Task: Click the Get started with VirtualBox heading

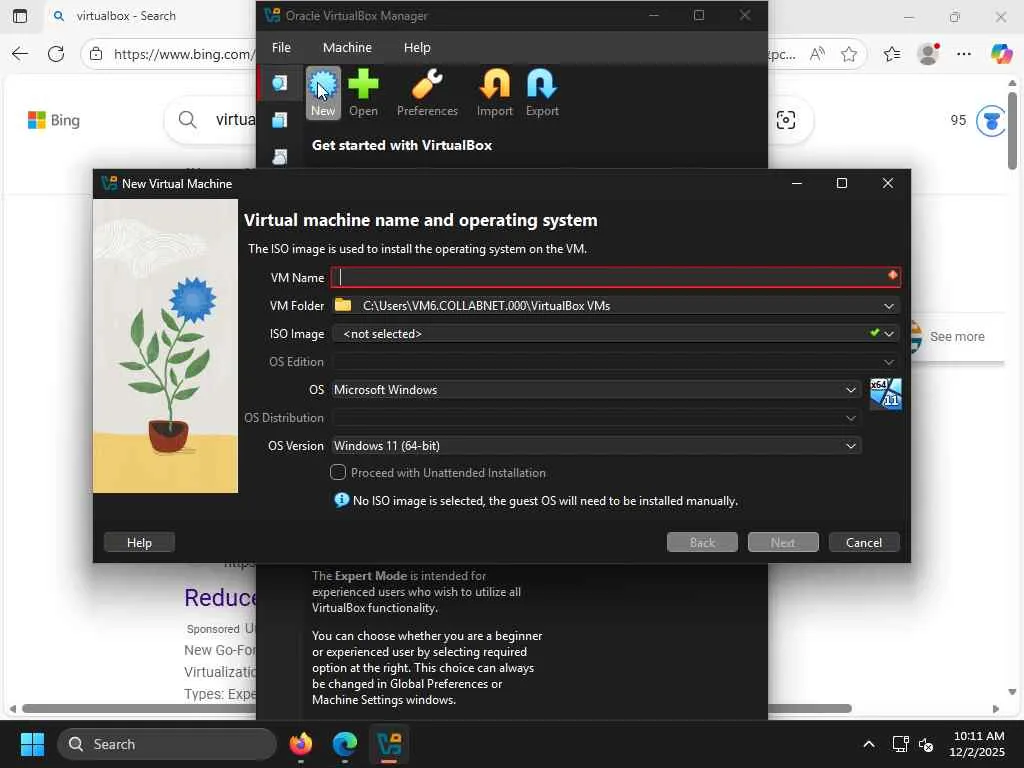Action: 402,145
